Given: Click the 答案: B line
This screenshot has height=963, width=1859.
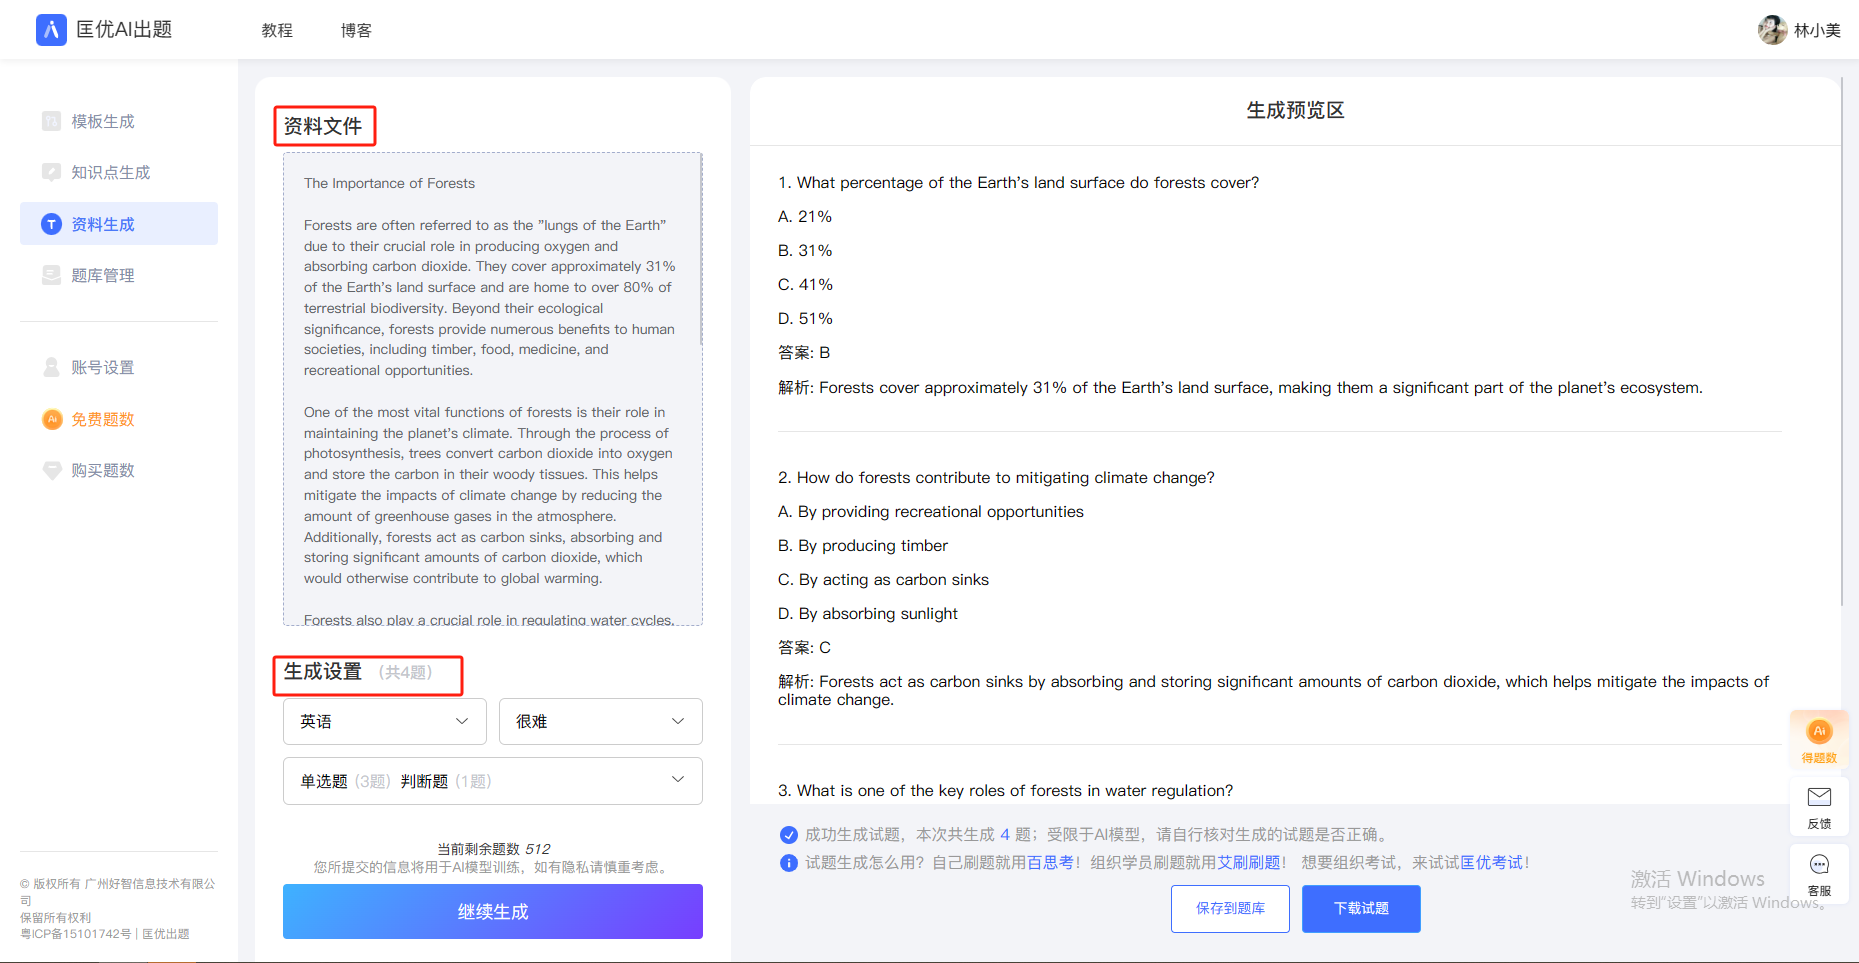Looking at the screenshot, I should pos(804,352).
